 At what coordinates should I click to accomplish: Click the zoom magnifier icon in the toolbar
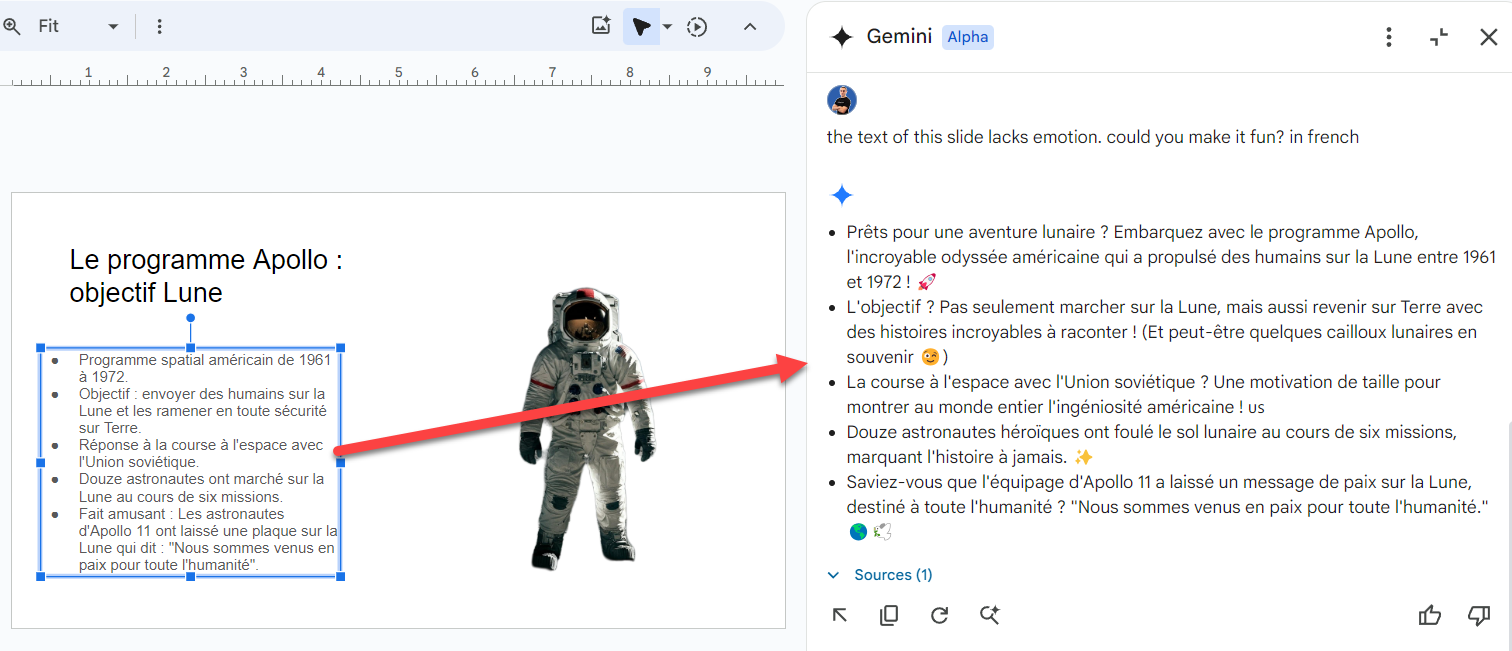[10, 27]
